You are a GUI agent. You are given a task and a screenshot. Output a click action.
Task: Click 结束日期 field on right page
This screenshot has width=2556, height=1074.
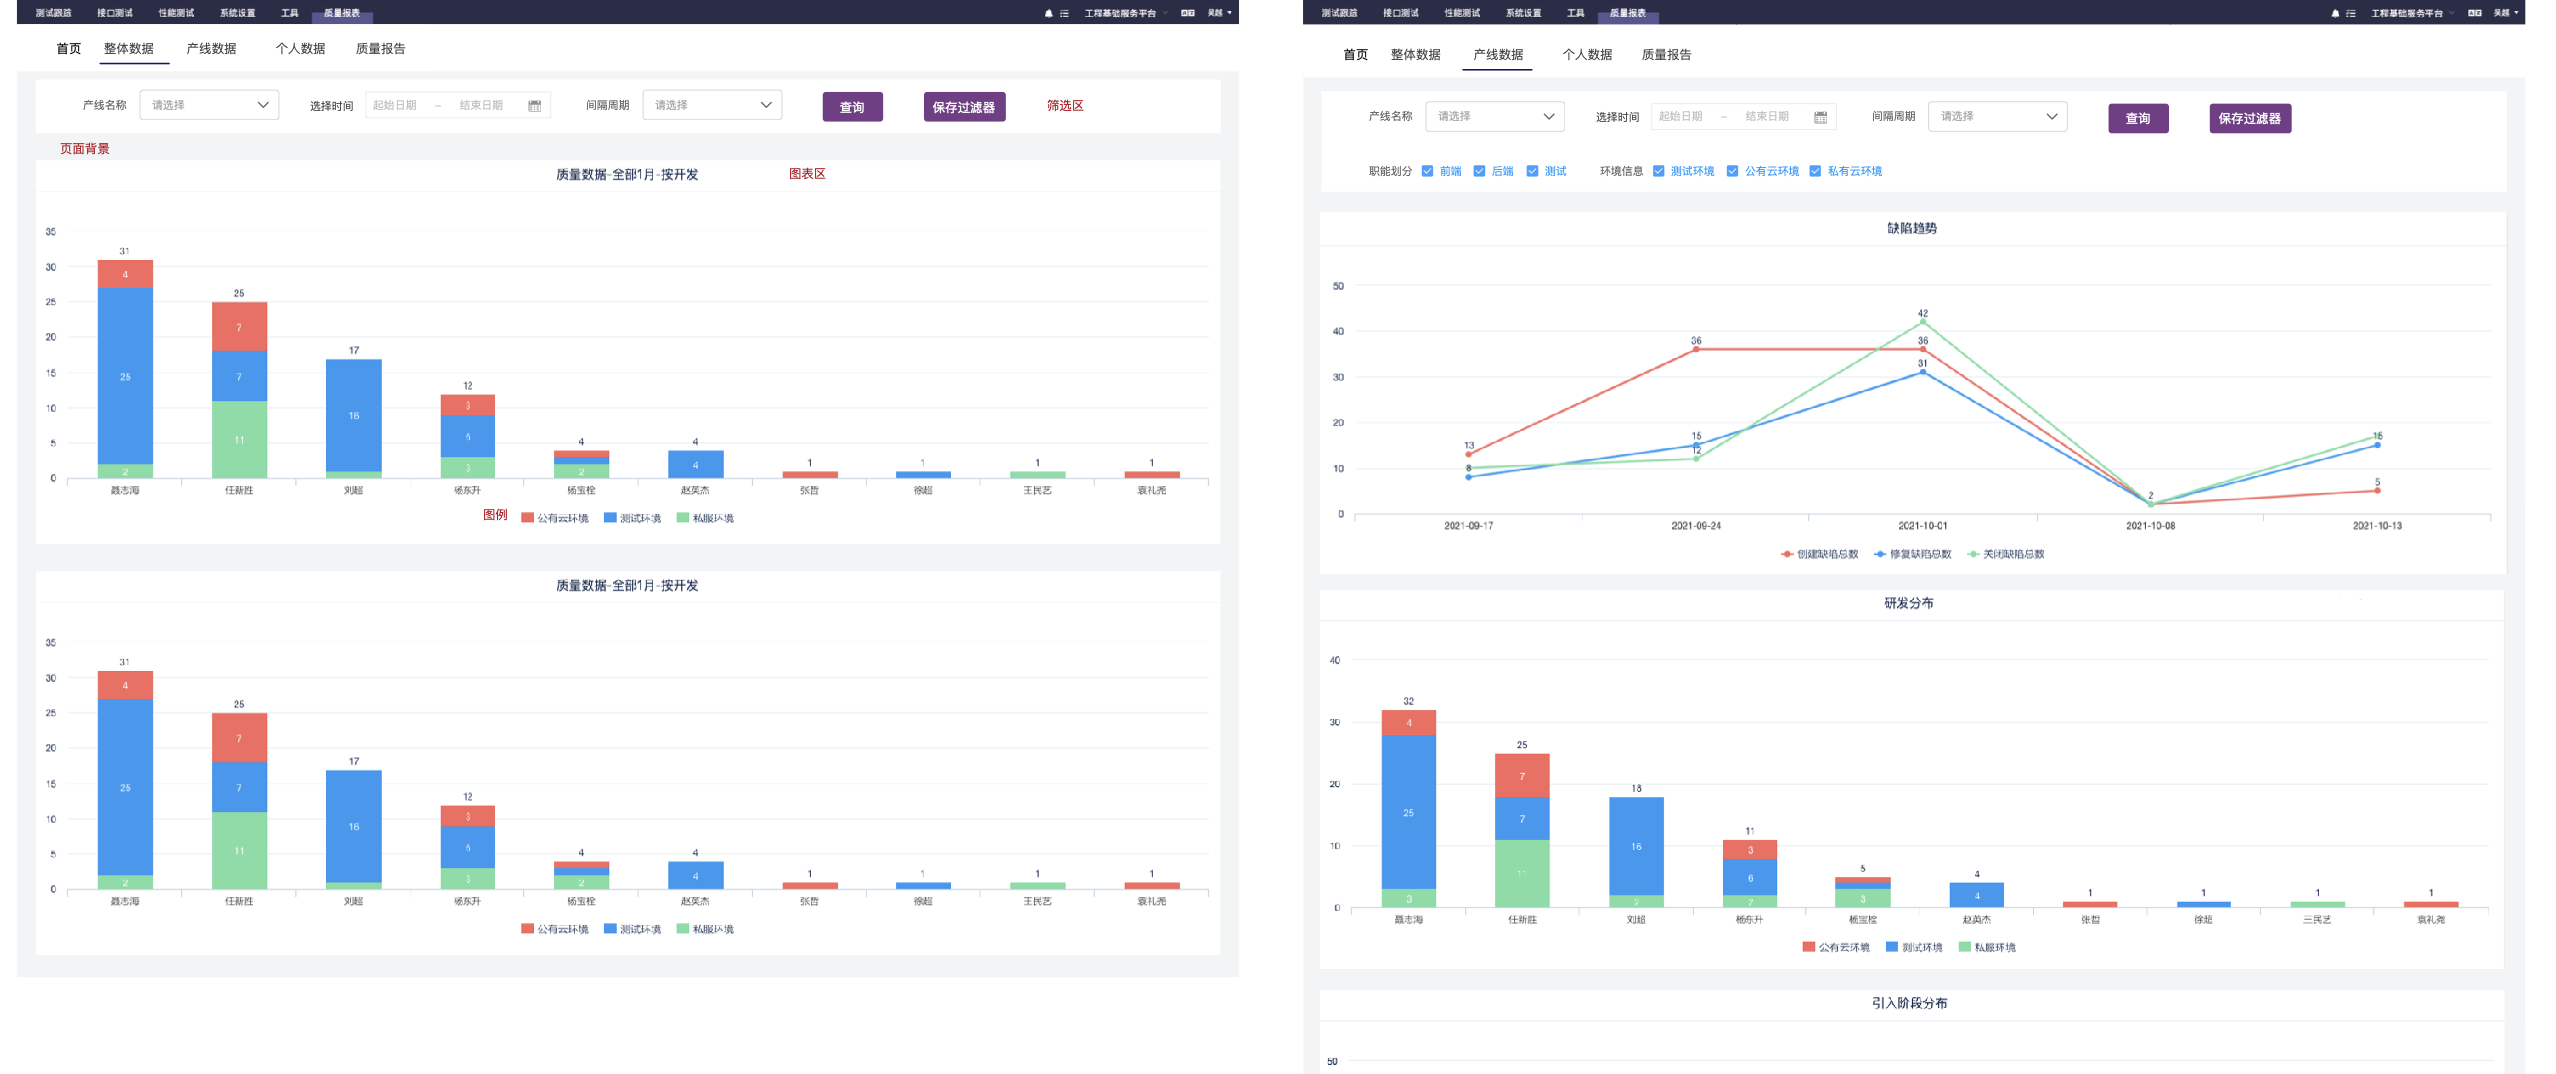tap(1767, 116)
